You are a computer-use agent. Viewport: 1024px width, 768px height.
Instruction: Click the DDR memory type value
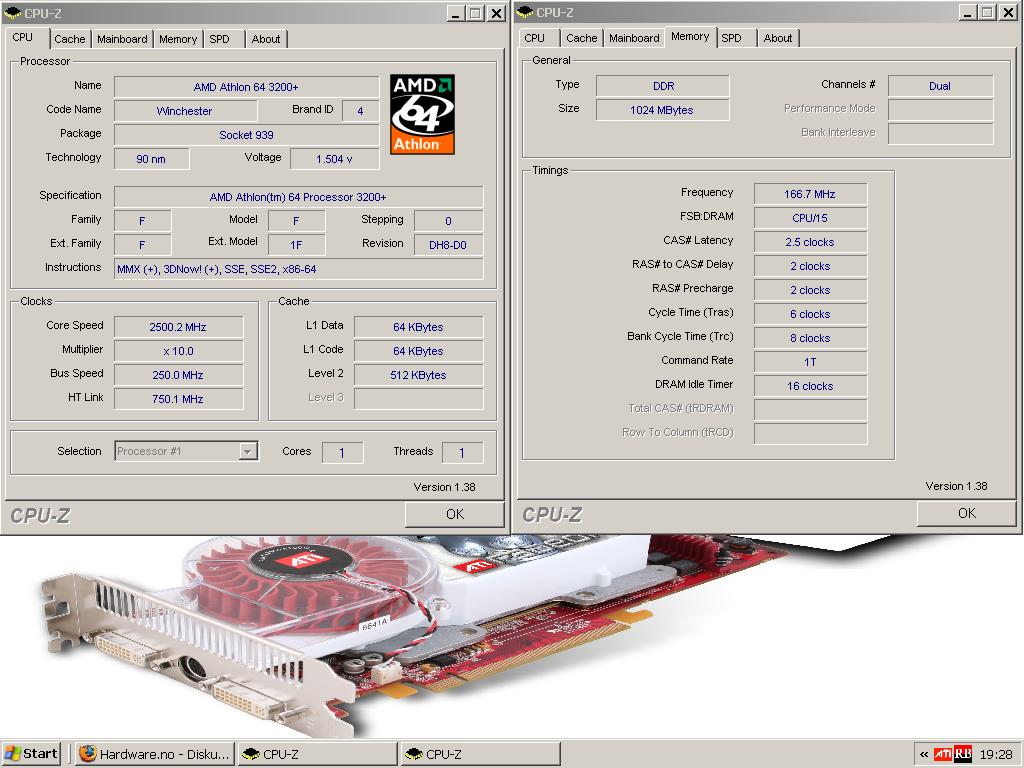(663, 86)
